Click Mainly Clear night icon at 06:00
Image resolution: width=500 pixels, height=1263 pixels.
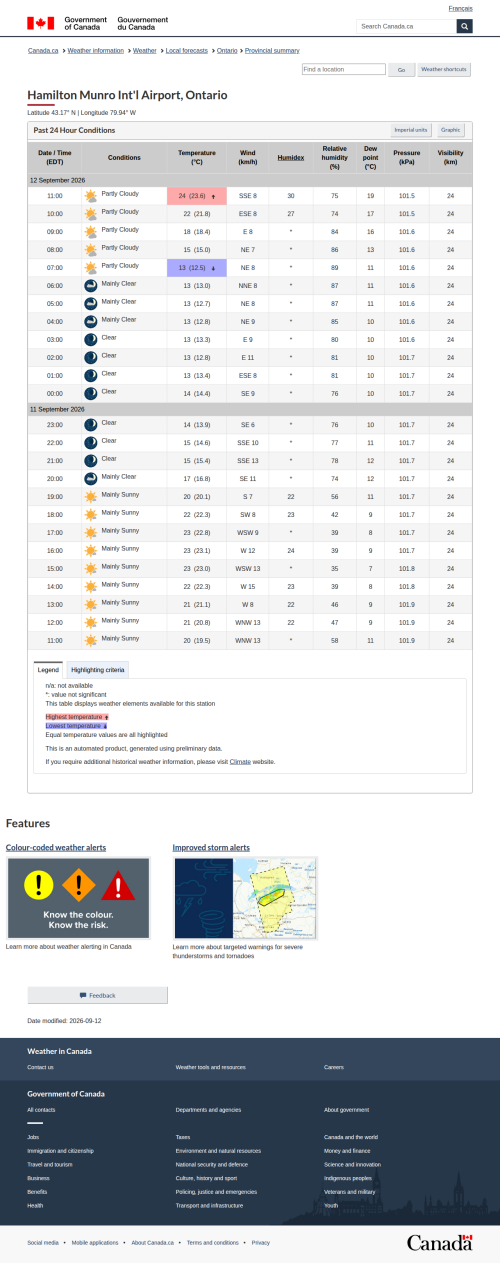91,286
